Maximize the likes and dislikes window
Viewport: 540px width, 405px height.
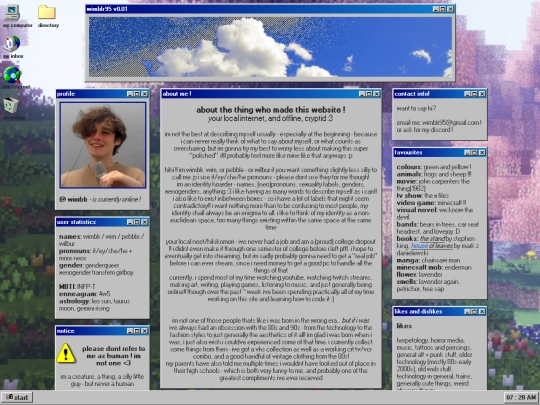475,312
